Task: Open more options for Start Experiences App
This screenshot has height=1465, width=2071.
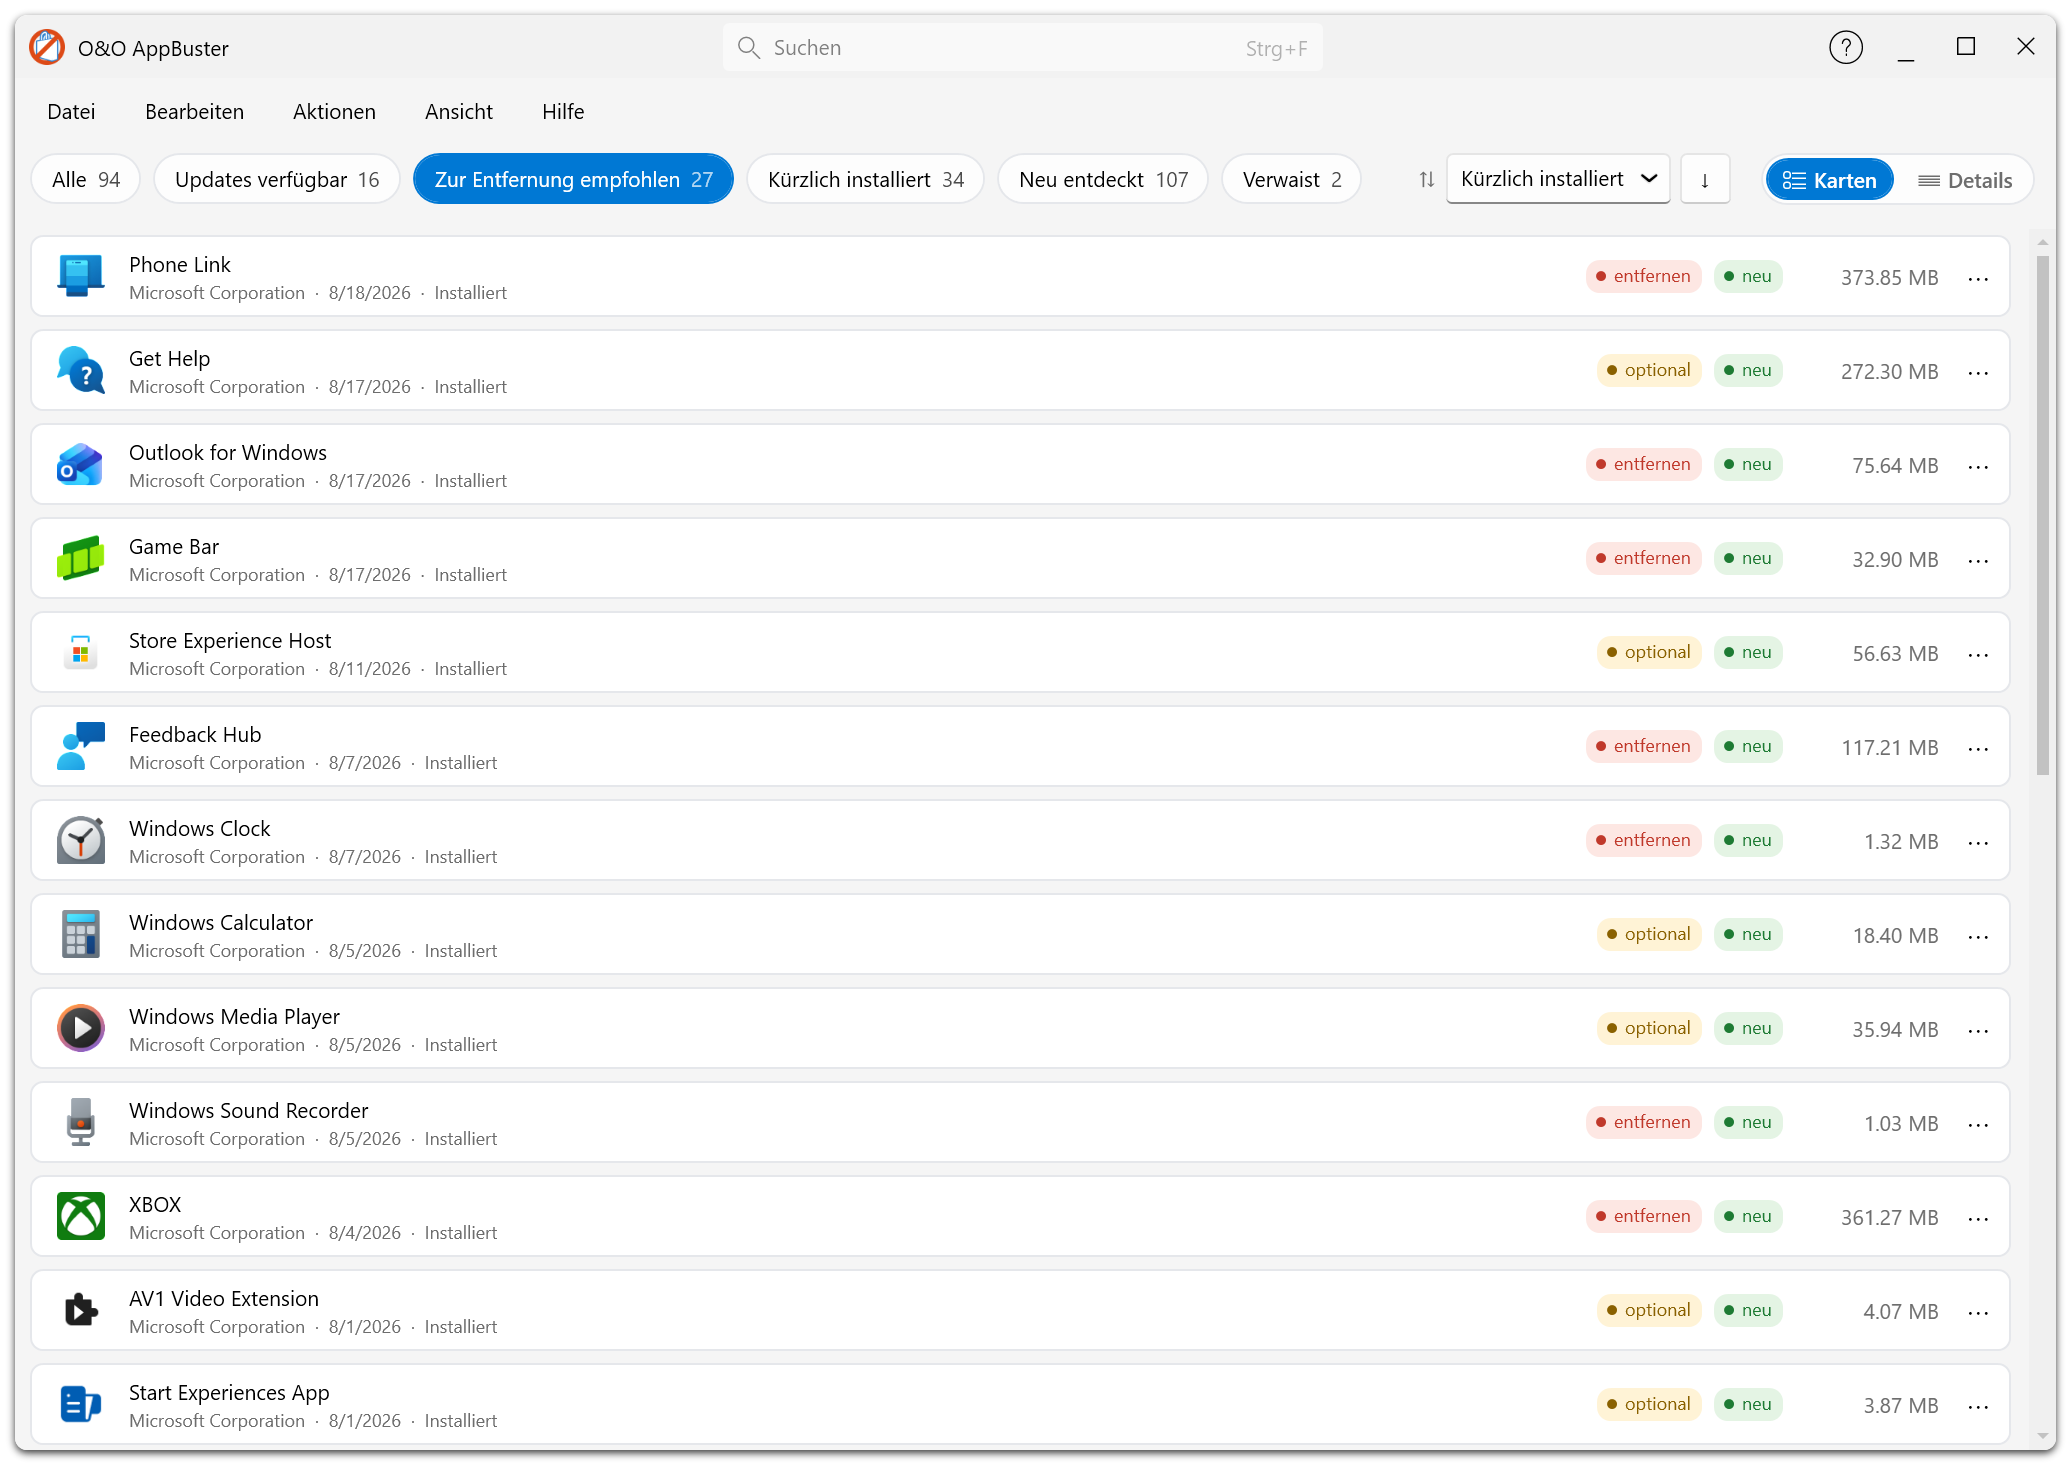Action: [x=1978, y=1406]
